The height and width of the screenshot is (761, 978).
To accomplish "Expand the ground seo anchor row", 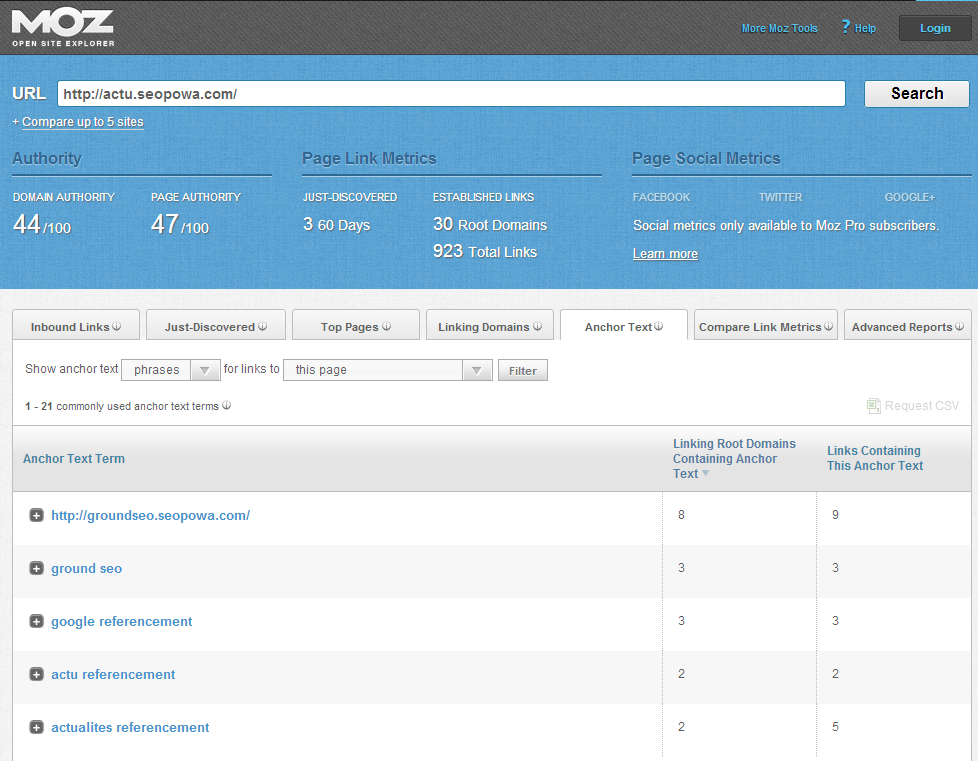I will click(x=36, y=569).
